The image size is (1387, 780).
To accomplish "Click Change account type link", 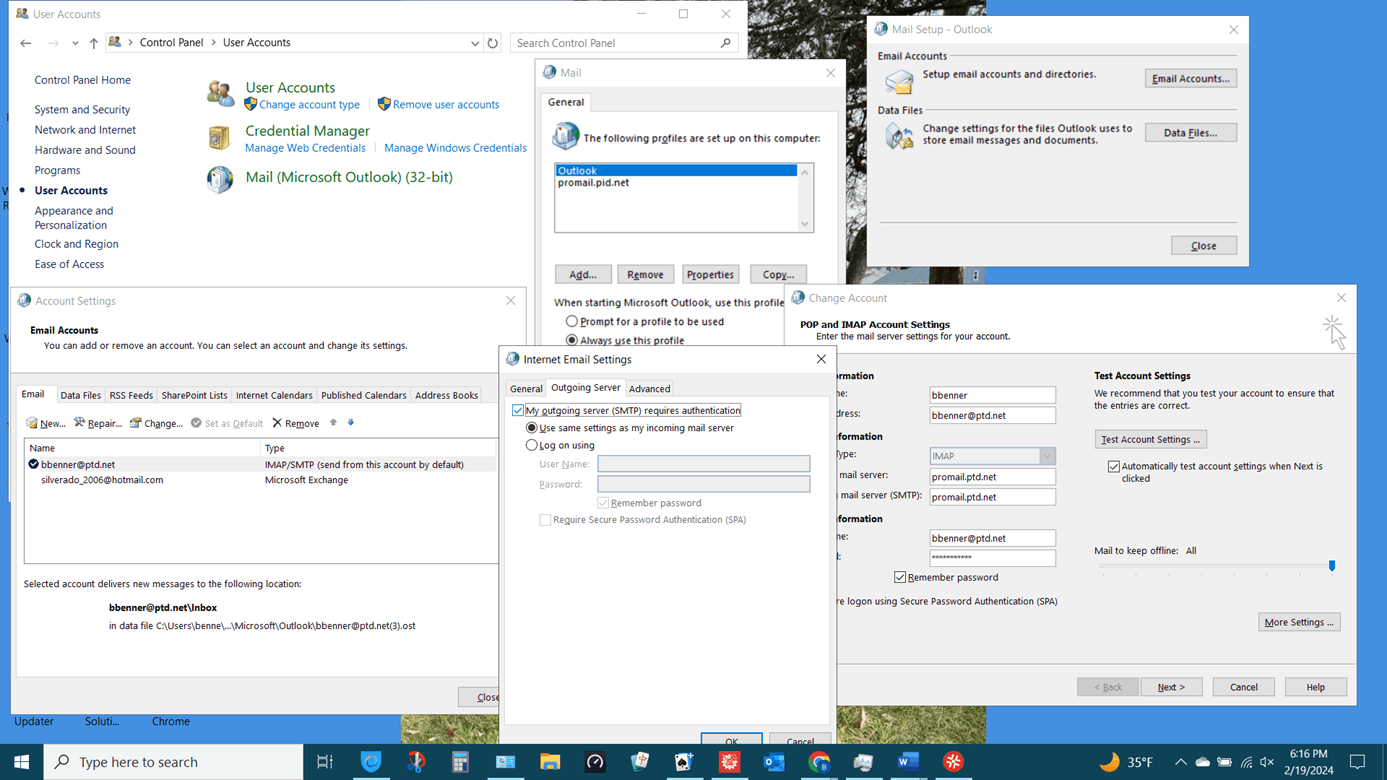I will pyautogui.click(x=309, y=105).
